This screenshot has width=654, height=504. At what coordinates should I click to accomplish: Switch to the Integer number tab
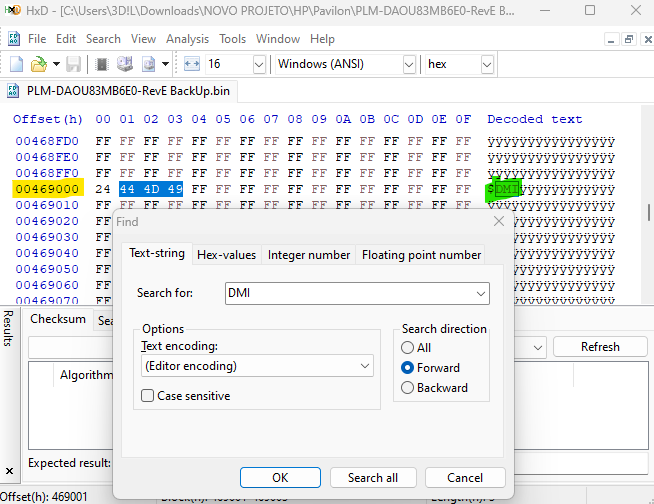coord(309,255)
